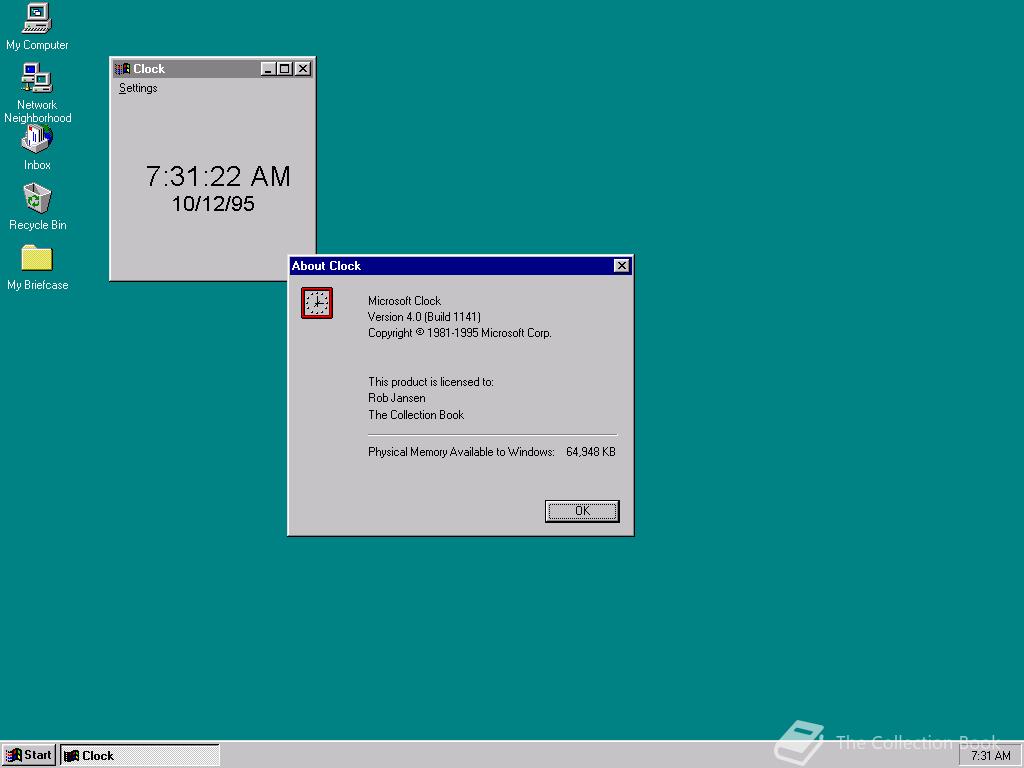Select the Inbox desktop icon
Viewport: 1024px width, 768px height.
[37, 147]
